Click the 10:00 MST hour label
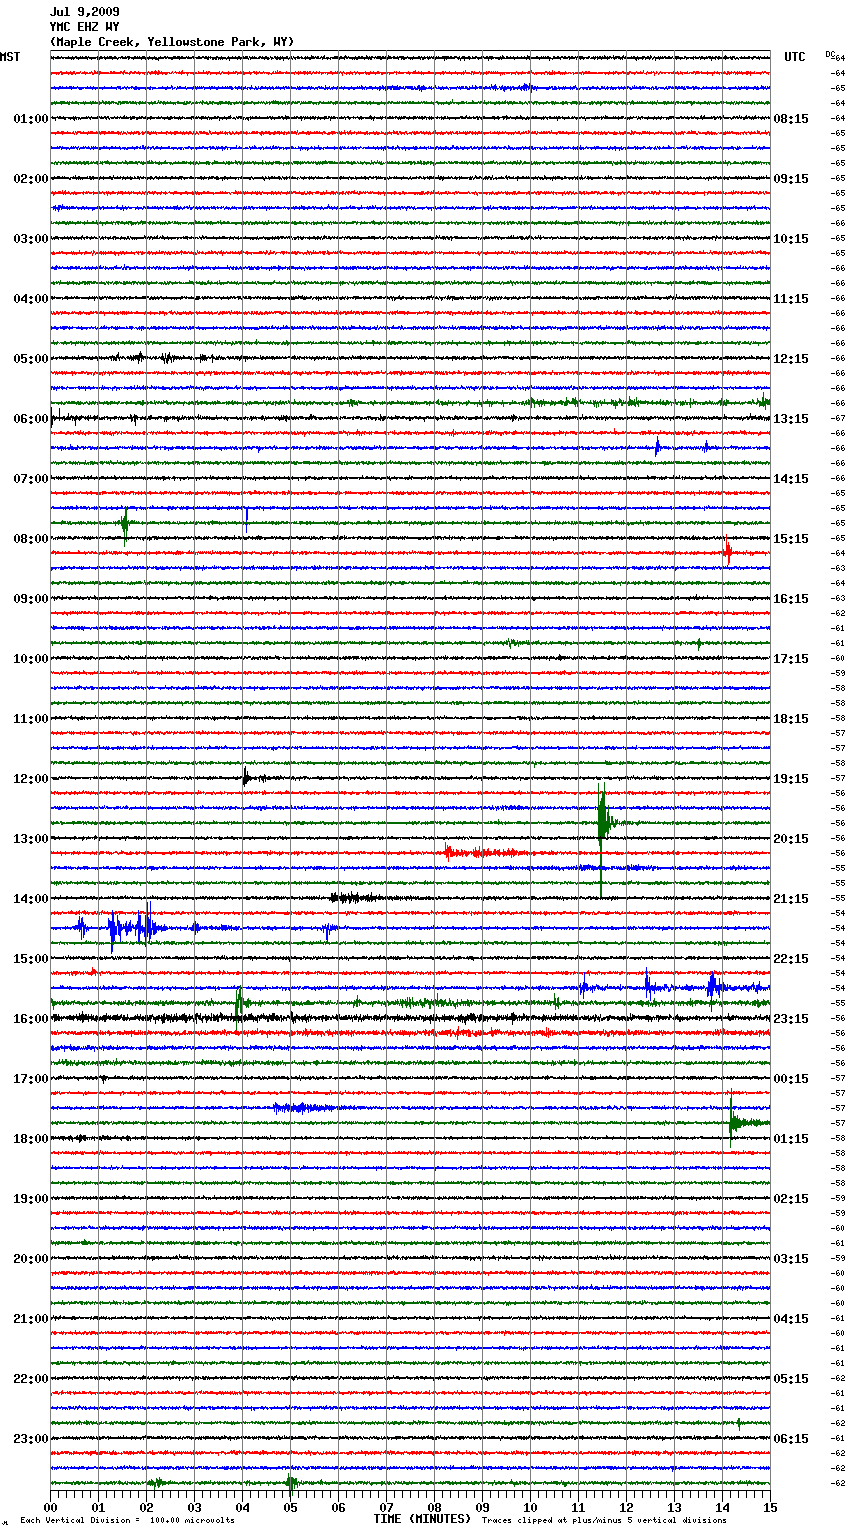 coord(31,659)
